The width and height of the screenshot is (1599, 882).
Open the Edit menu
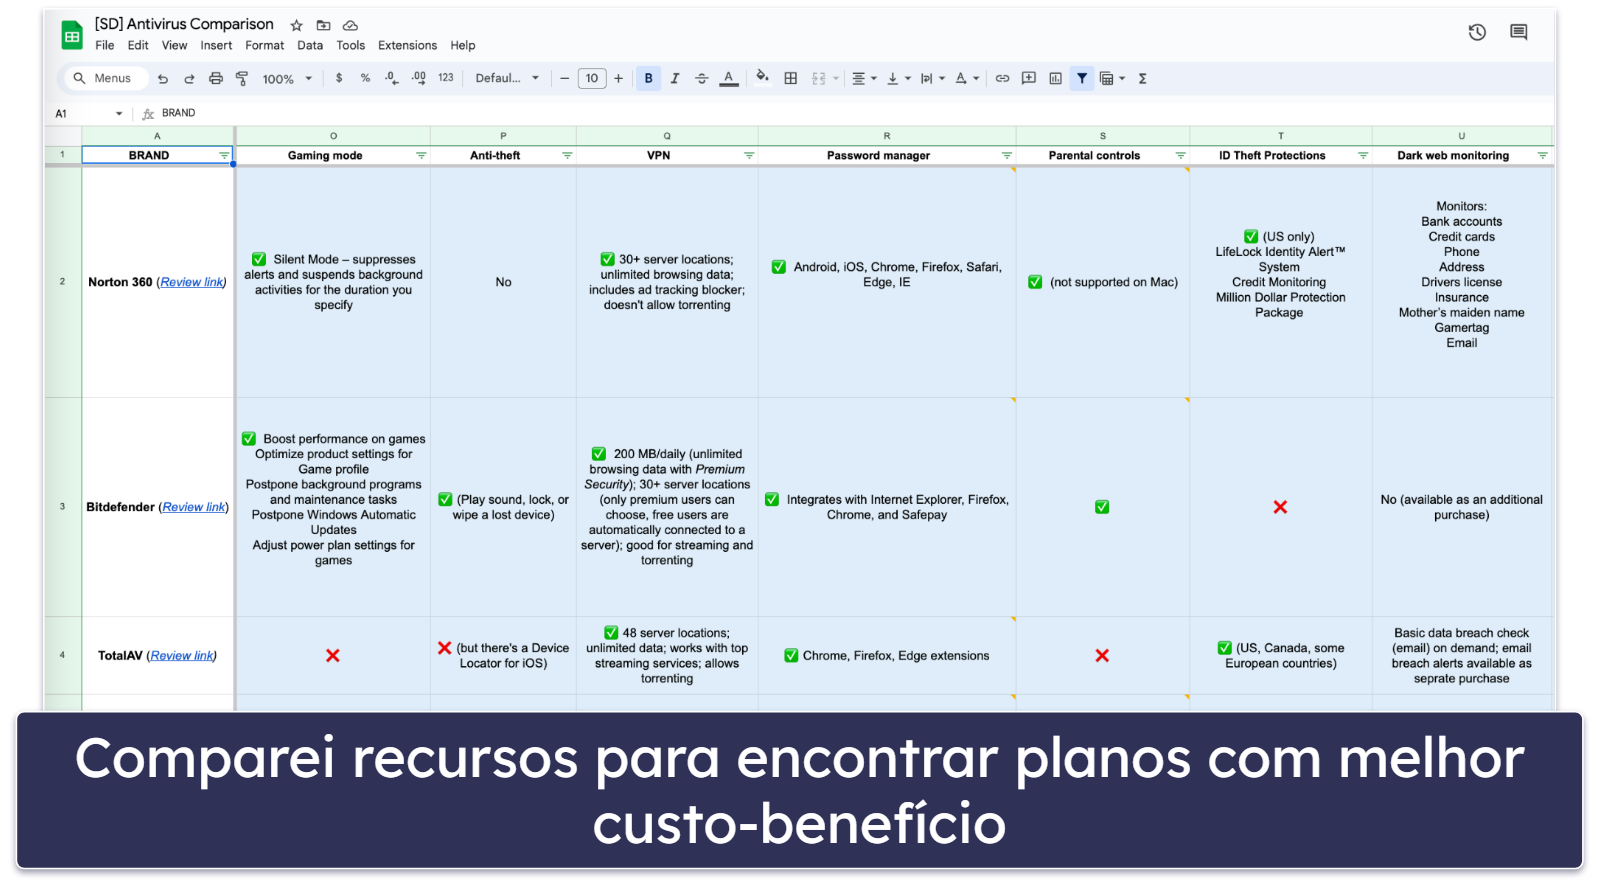[x=138, y=46]
